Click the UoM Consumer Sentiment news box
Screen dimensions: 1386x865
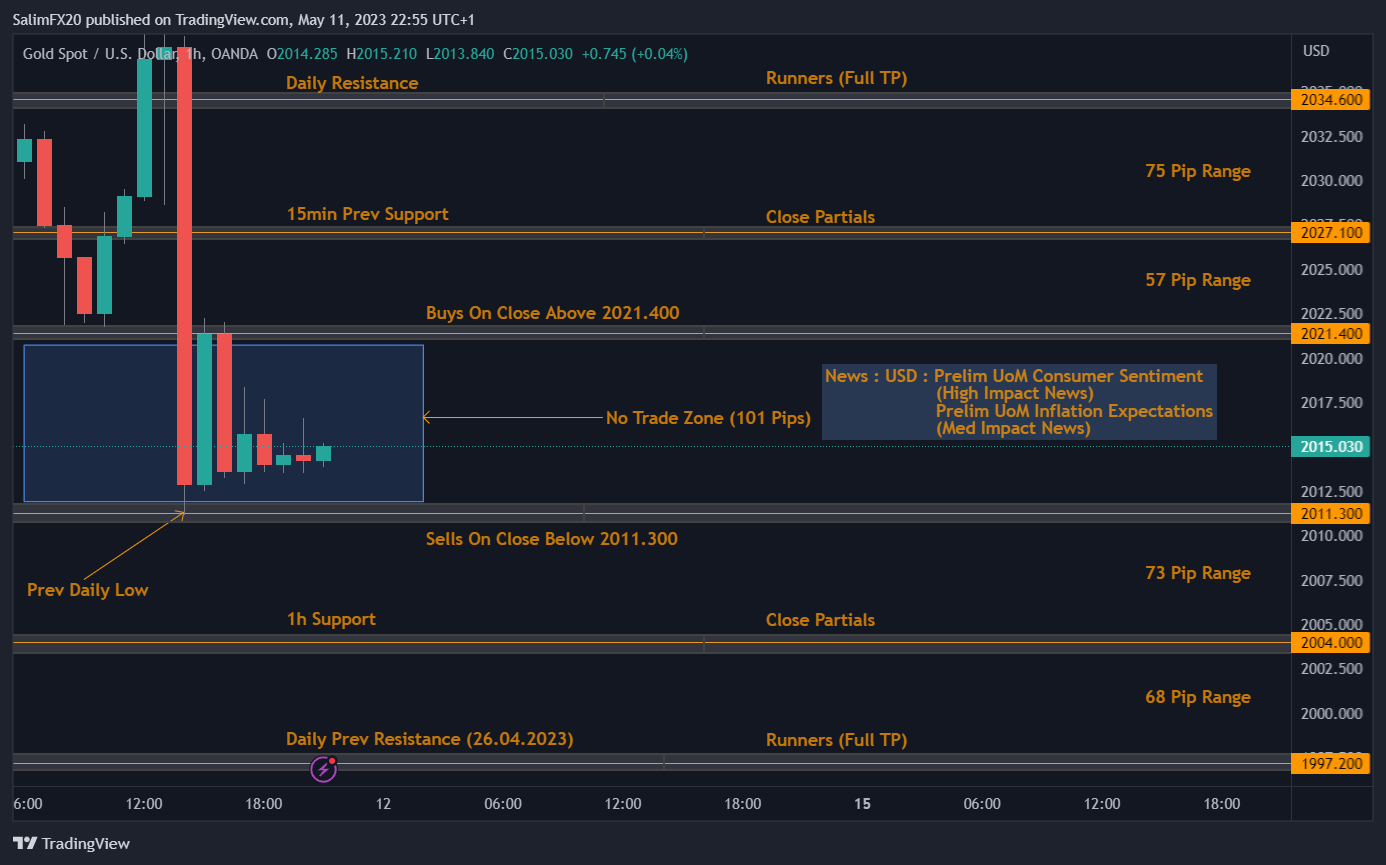[x=1019, y=401]
